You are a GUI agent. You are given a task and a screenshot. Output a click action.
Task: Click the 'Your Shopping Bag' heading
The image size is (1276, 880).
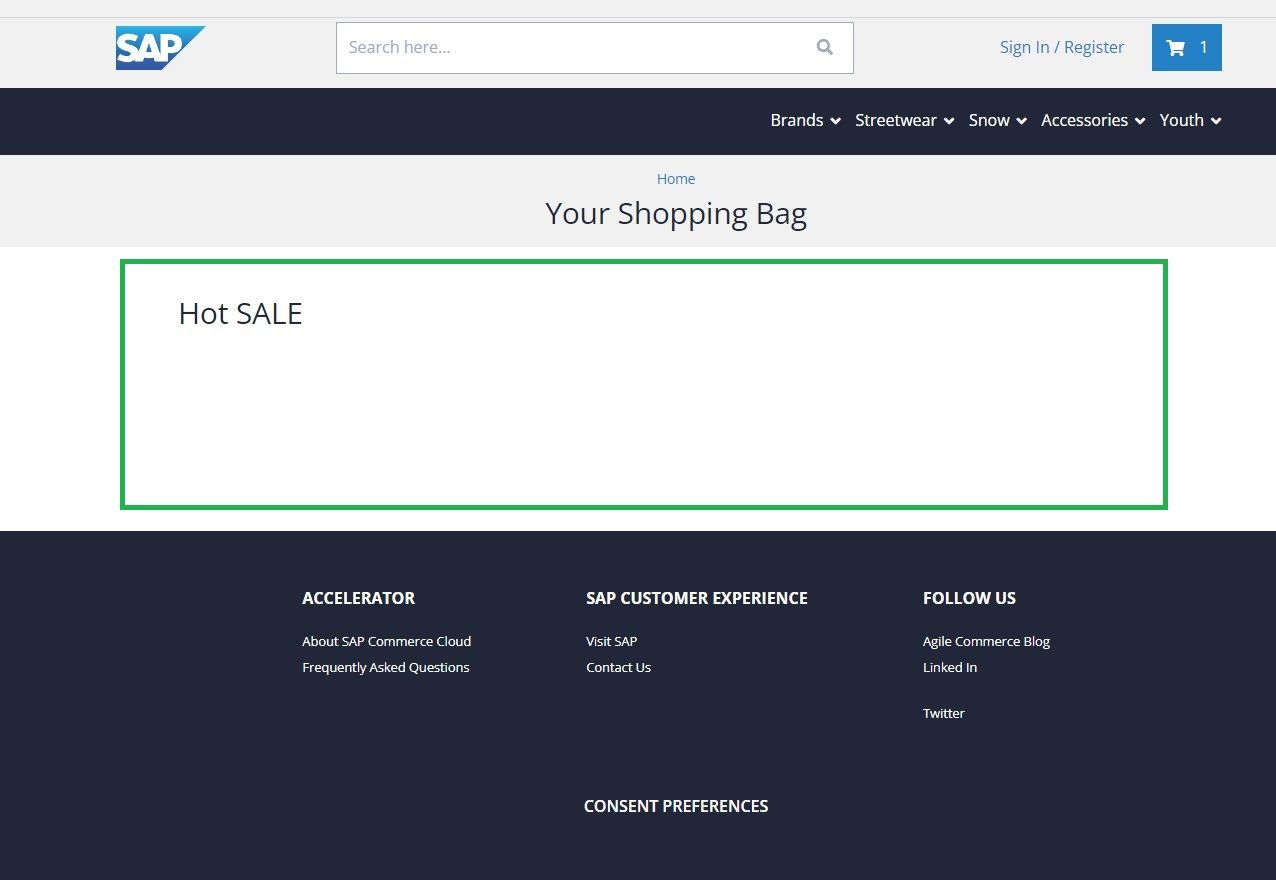[676, 213]
